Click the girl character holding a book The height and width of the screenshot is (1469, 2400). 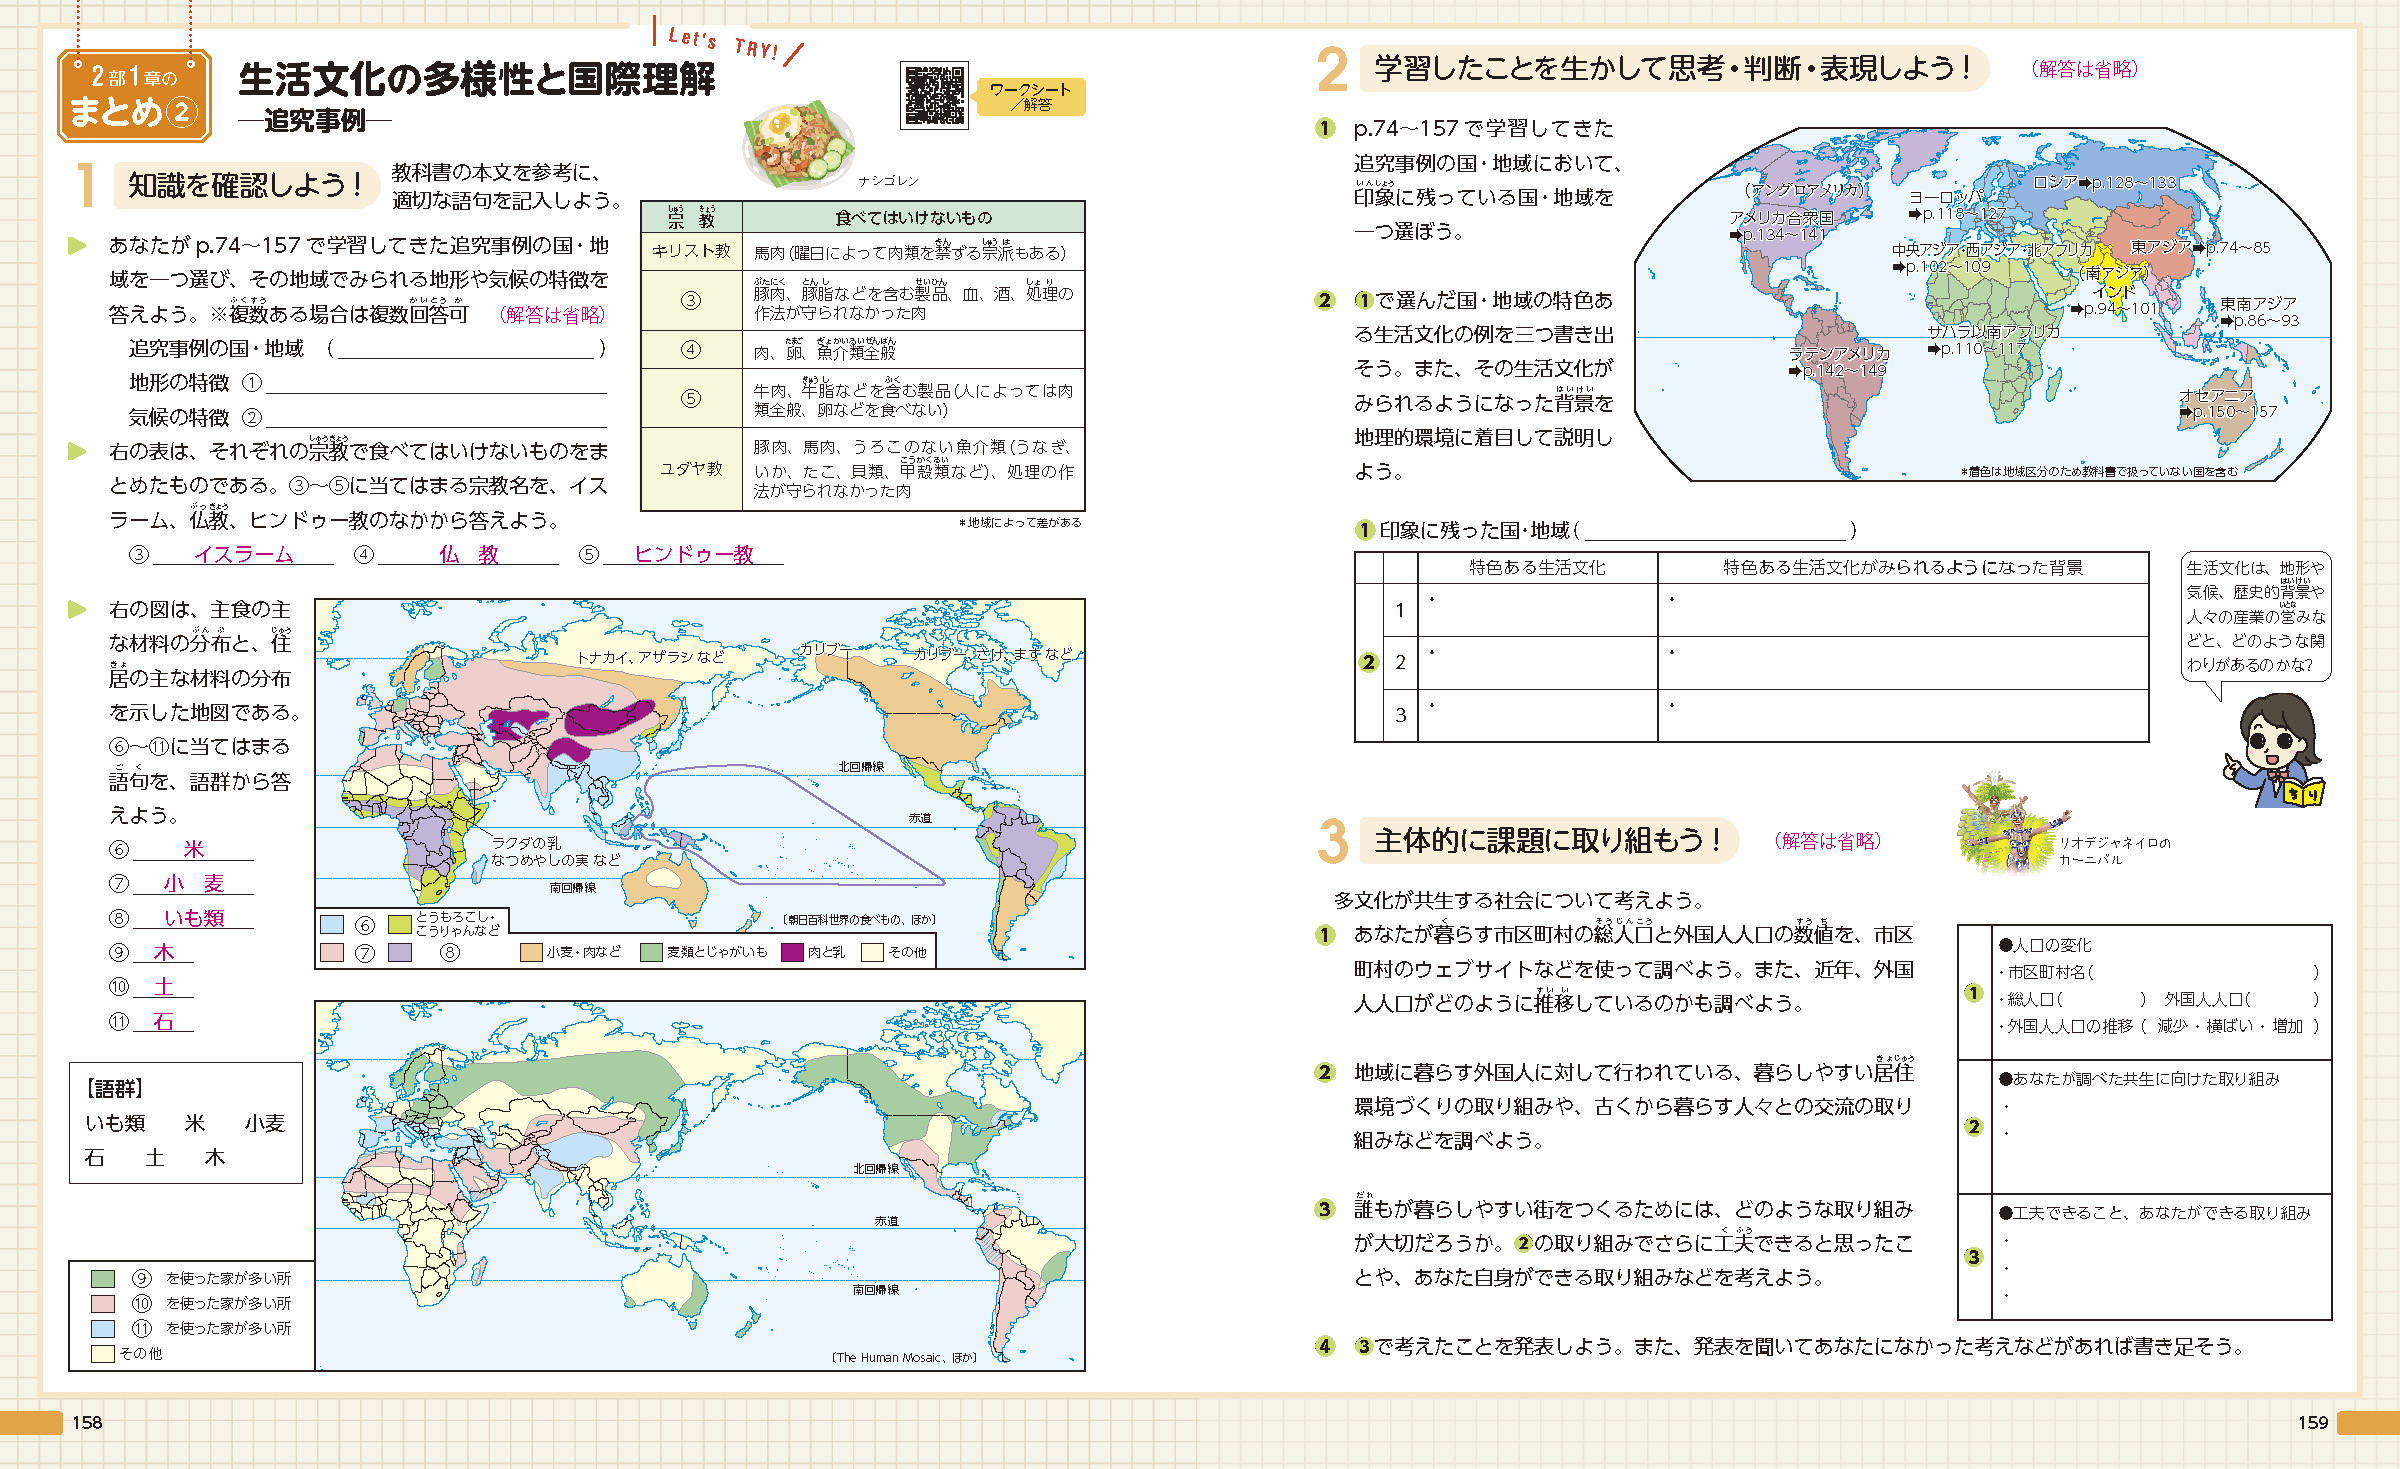point(2274,752)
